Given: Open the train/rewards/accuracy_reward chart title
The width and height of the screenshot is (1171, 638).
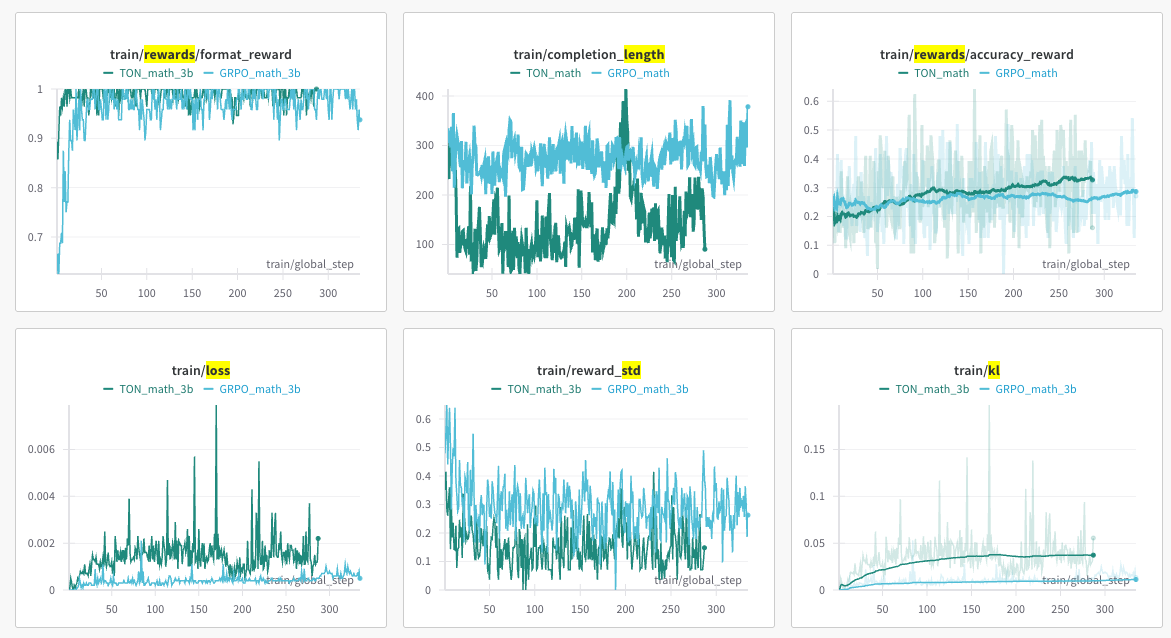Looking at the screenshot, I should (x=977, y=55).
